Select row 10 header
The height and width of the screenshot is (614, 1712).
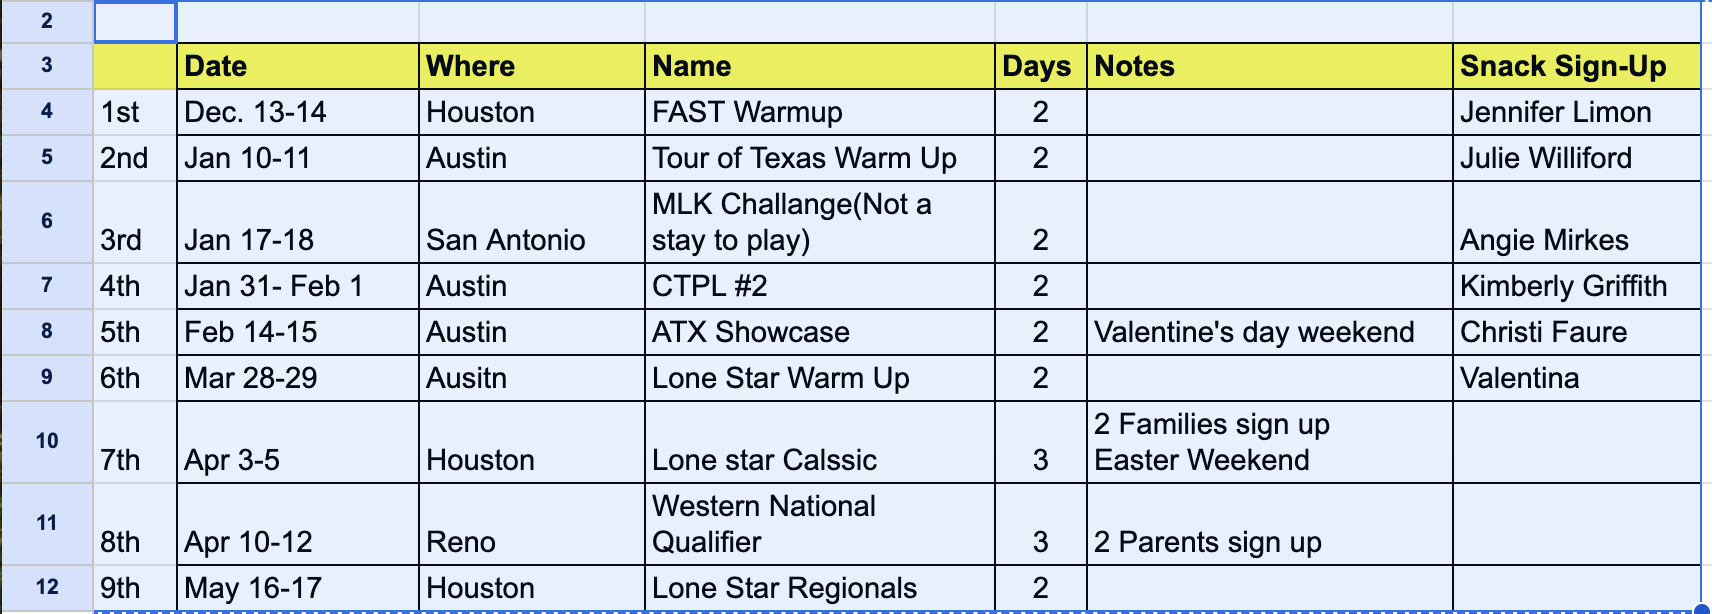(47, 441)
